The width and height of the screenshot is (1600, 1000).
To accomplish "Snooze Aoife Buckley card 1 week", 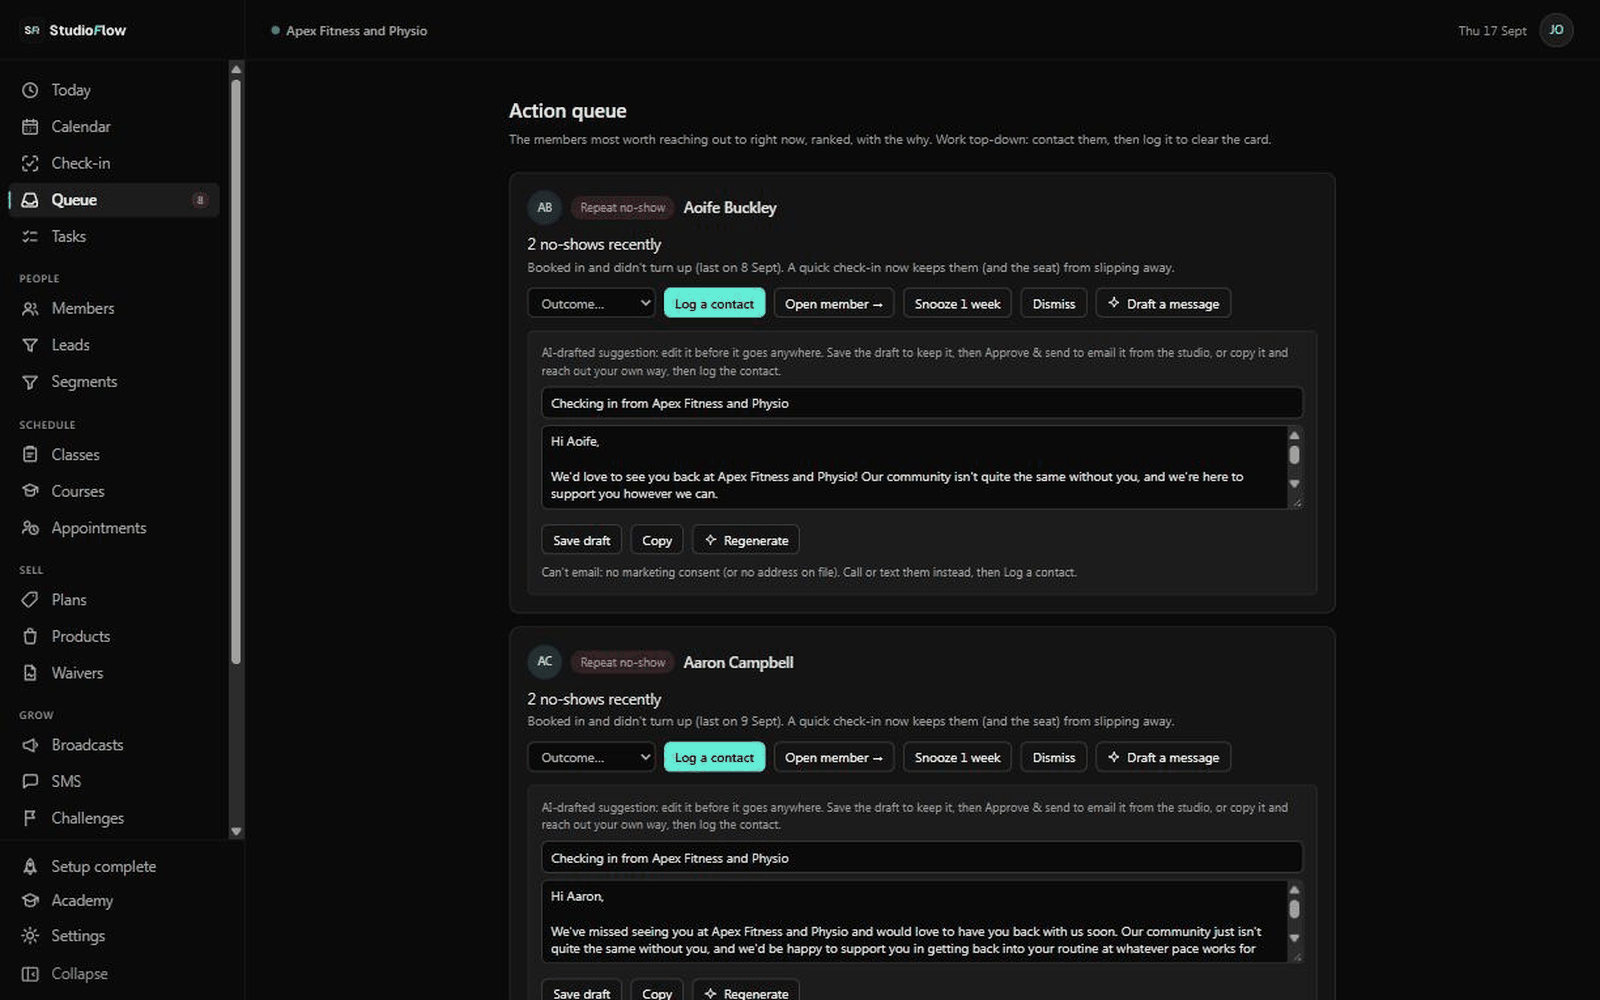I will [957, 304].
